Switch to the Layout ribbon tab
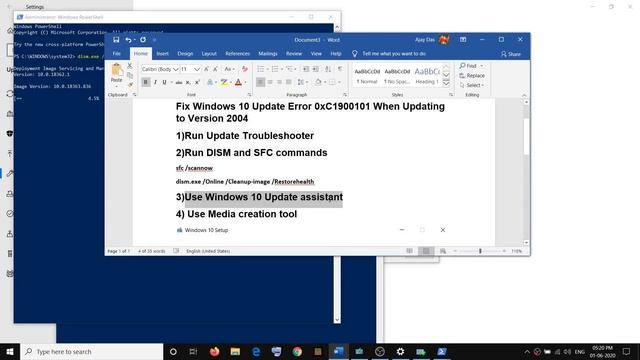This screenshot has width=640, height=360. point(209,53)
